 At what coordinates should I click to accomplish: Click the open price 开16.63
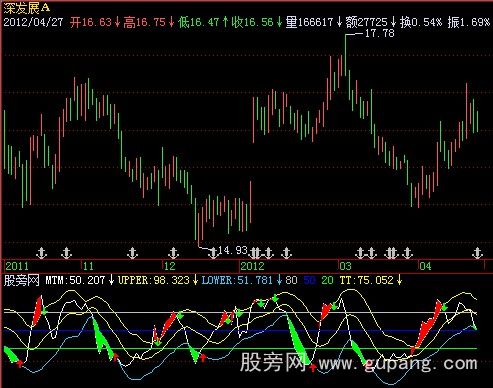(x=91, y=22)
